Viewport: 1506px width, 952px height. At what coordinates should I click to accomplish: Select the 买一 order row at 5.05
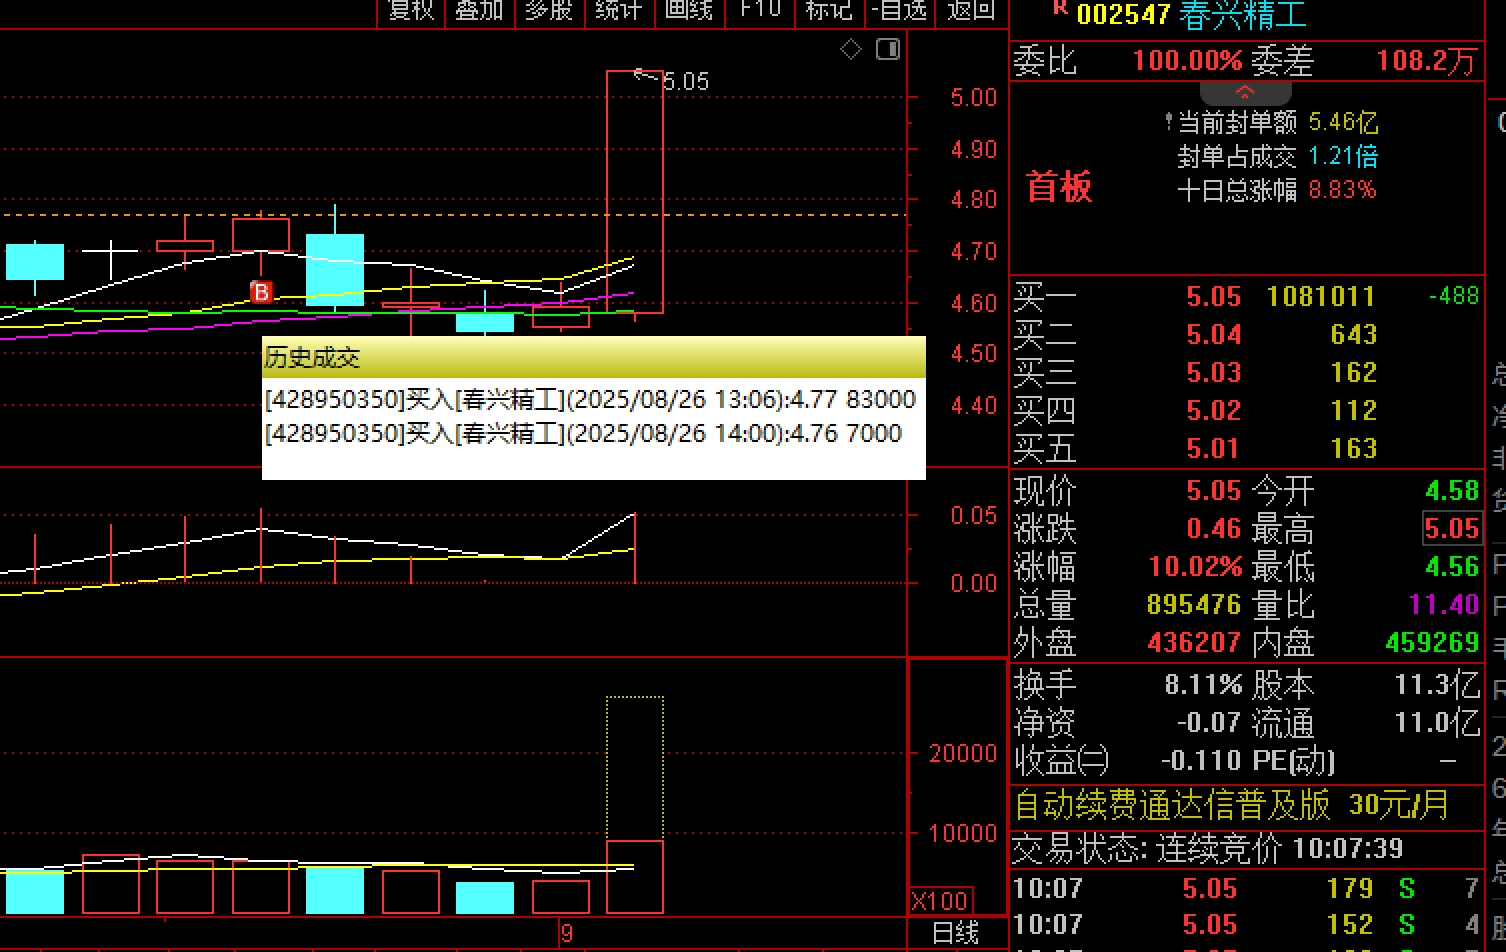[1246, 296]
